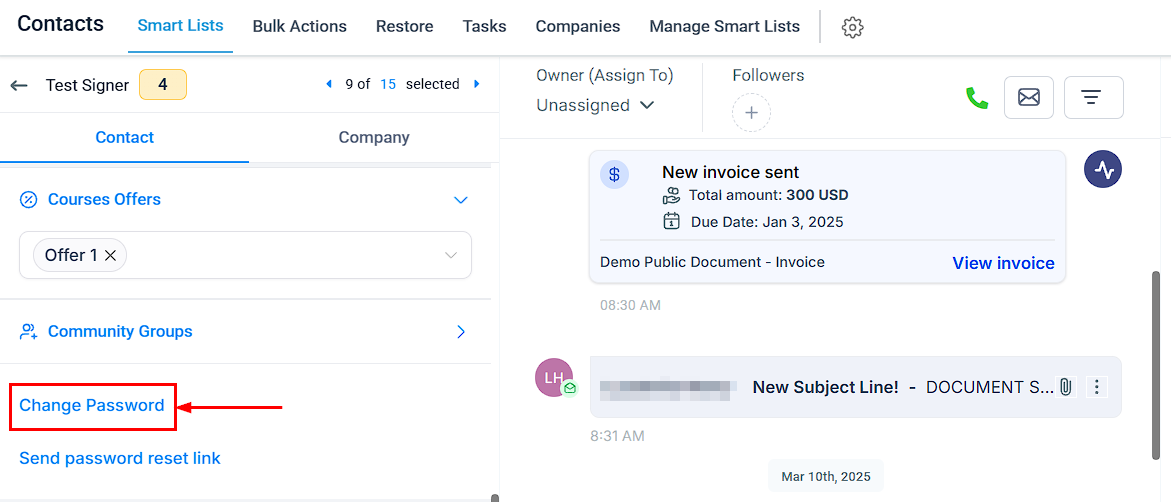The image size is (1171, 502).
Task: Click the View invoice link
Action: point(1003,263)
